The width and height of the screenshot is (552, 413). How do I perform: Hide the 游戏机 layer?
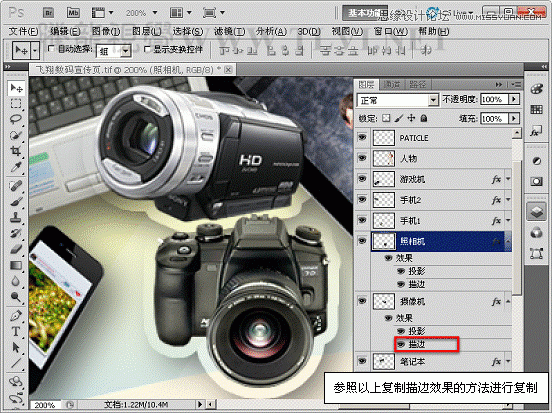[362, 179]
